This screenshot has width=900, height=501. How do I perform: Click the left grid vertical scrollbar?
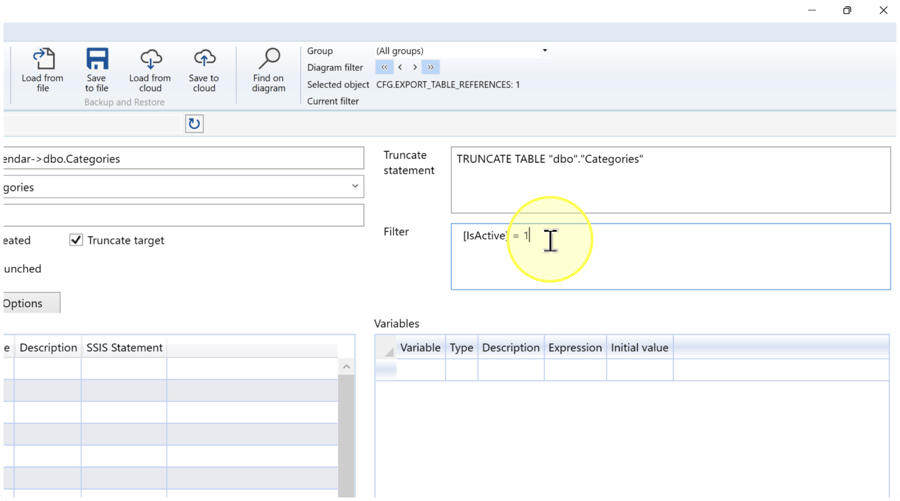(346, 436)
